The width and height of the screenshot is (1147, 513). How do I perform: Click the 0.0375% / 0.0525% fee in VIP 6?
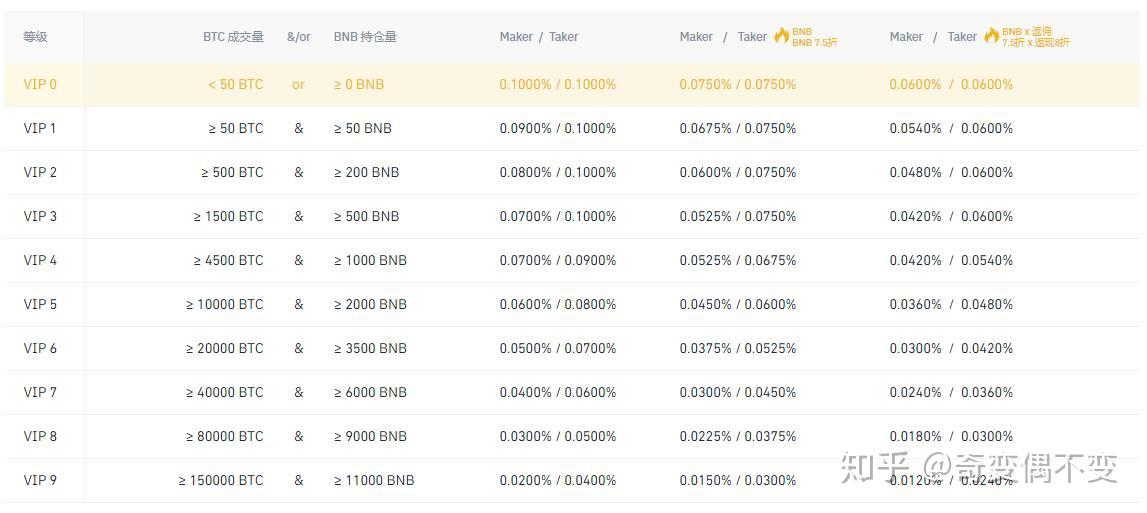point(738,348)
